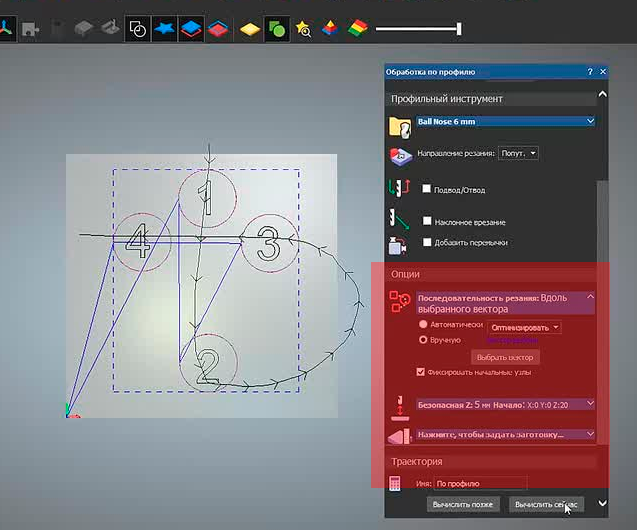Open the tool library folder icon
637x530 pixels.
coord(400,126)
